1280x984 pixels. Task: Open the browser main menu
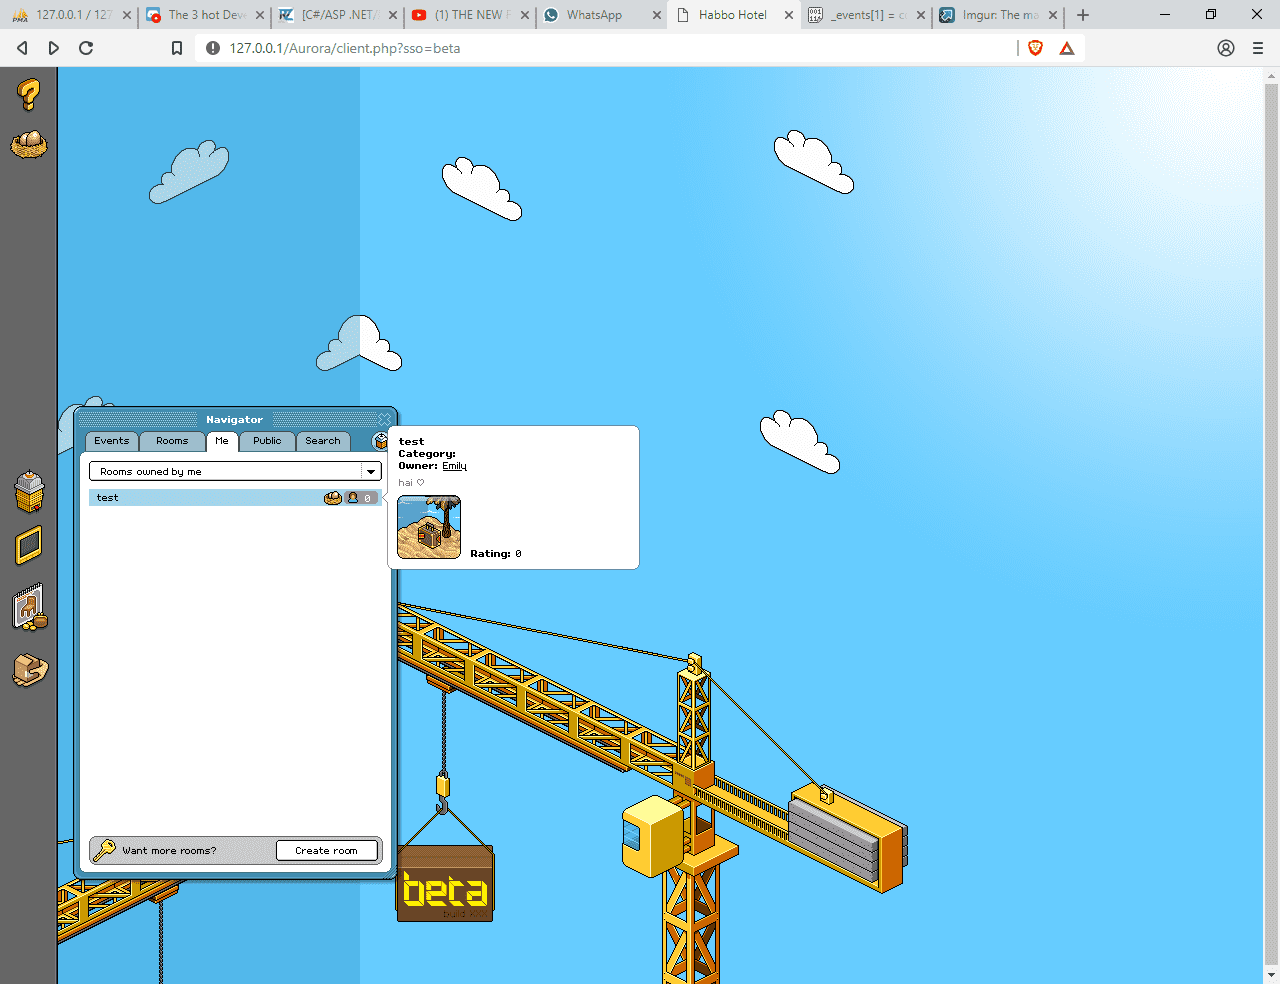click(1258, 48)
